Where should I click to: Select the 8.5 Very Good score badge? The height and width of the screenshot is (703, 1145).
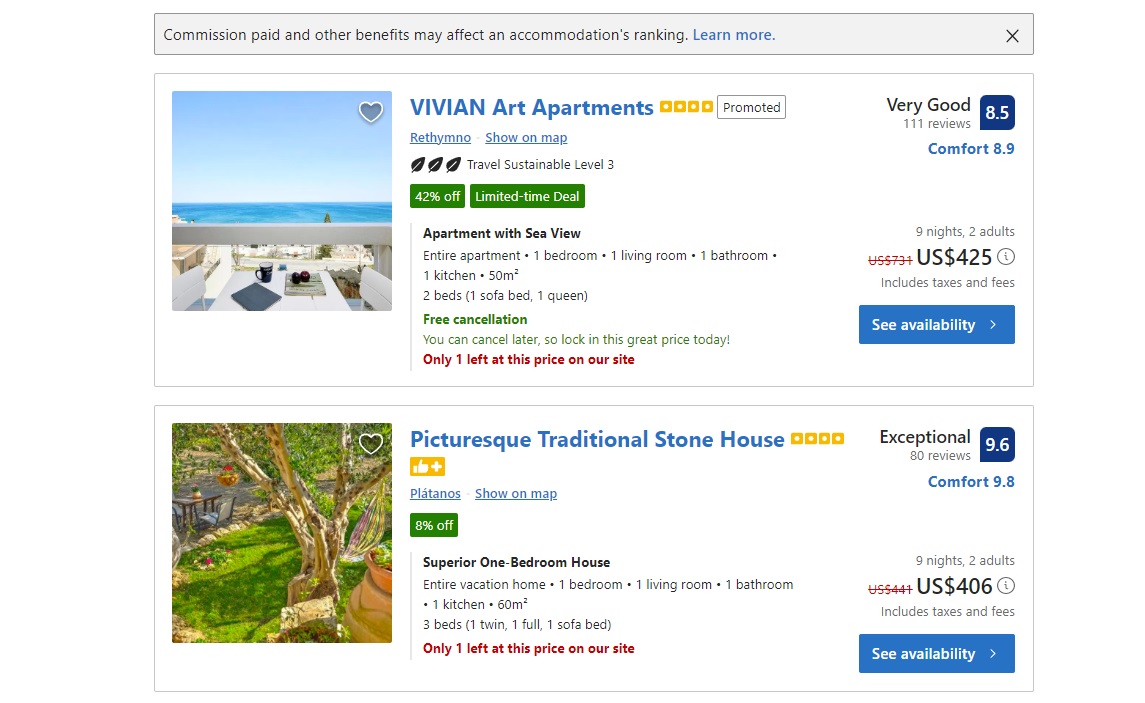coord(997,112)
